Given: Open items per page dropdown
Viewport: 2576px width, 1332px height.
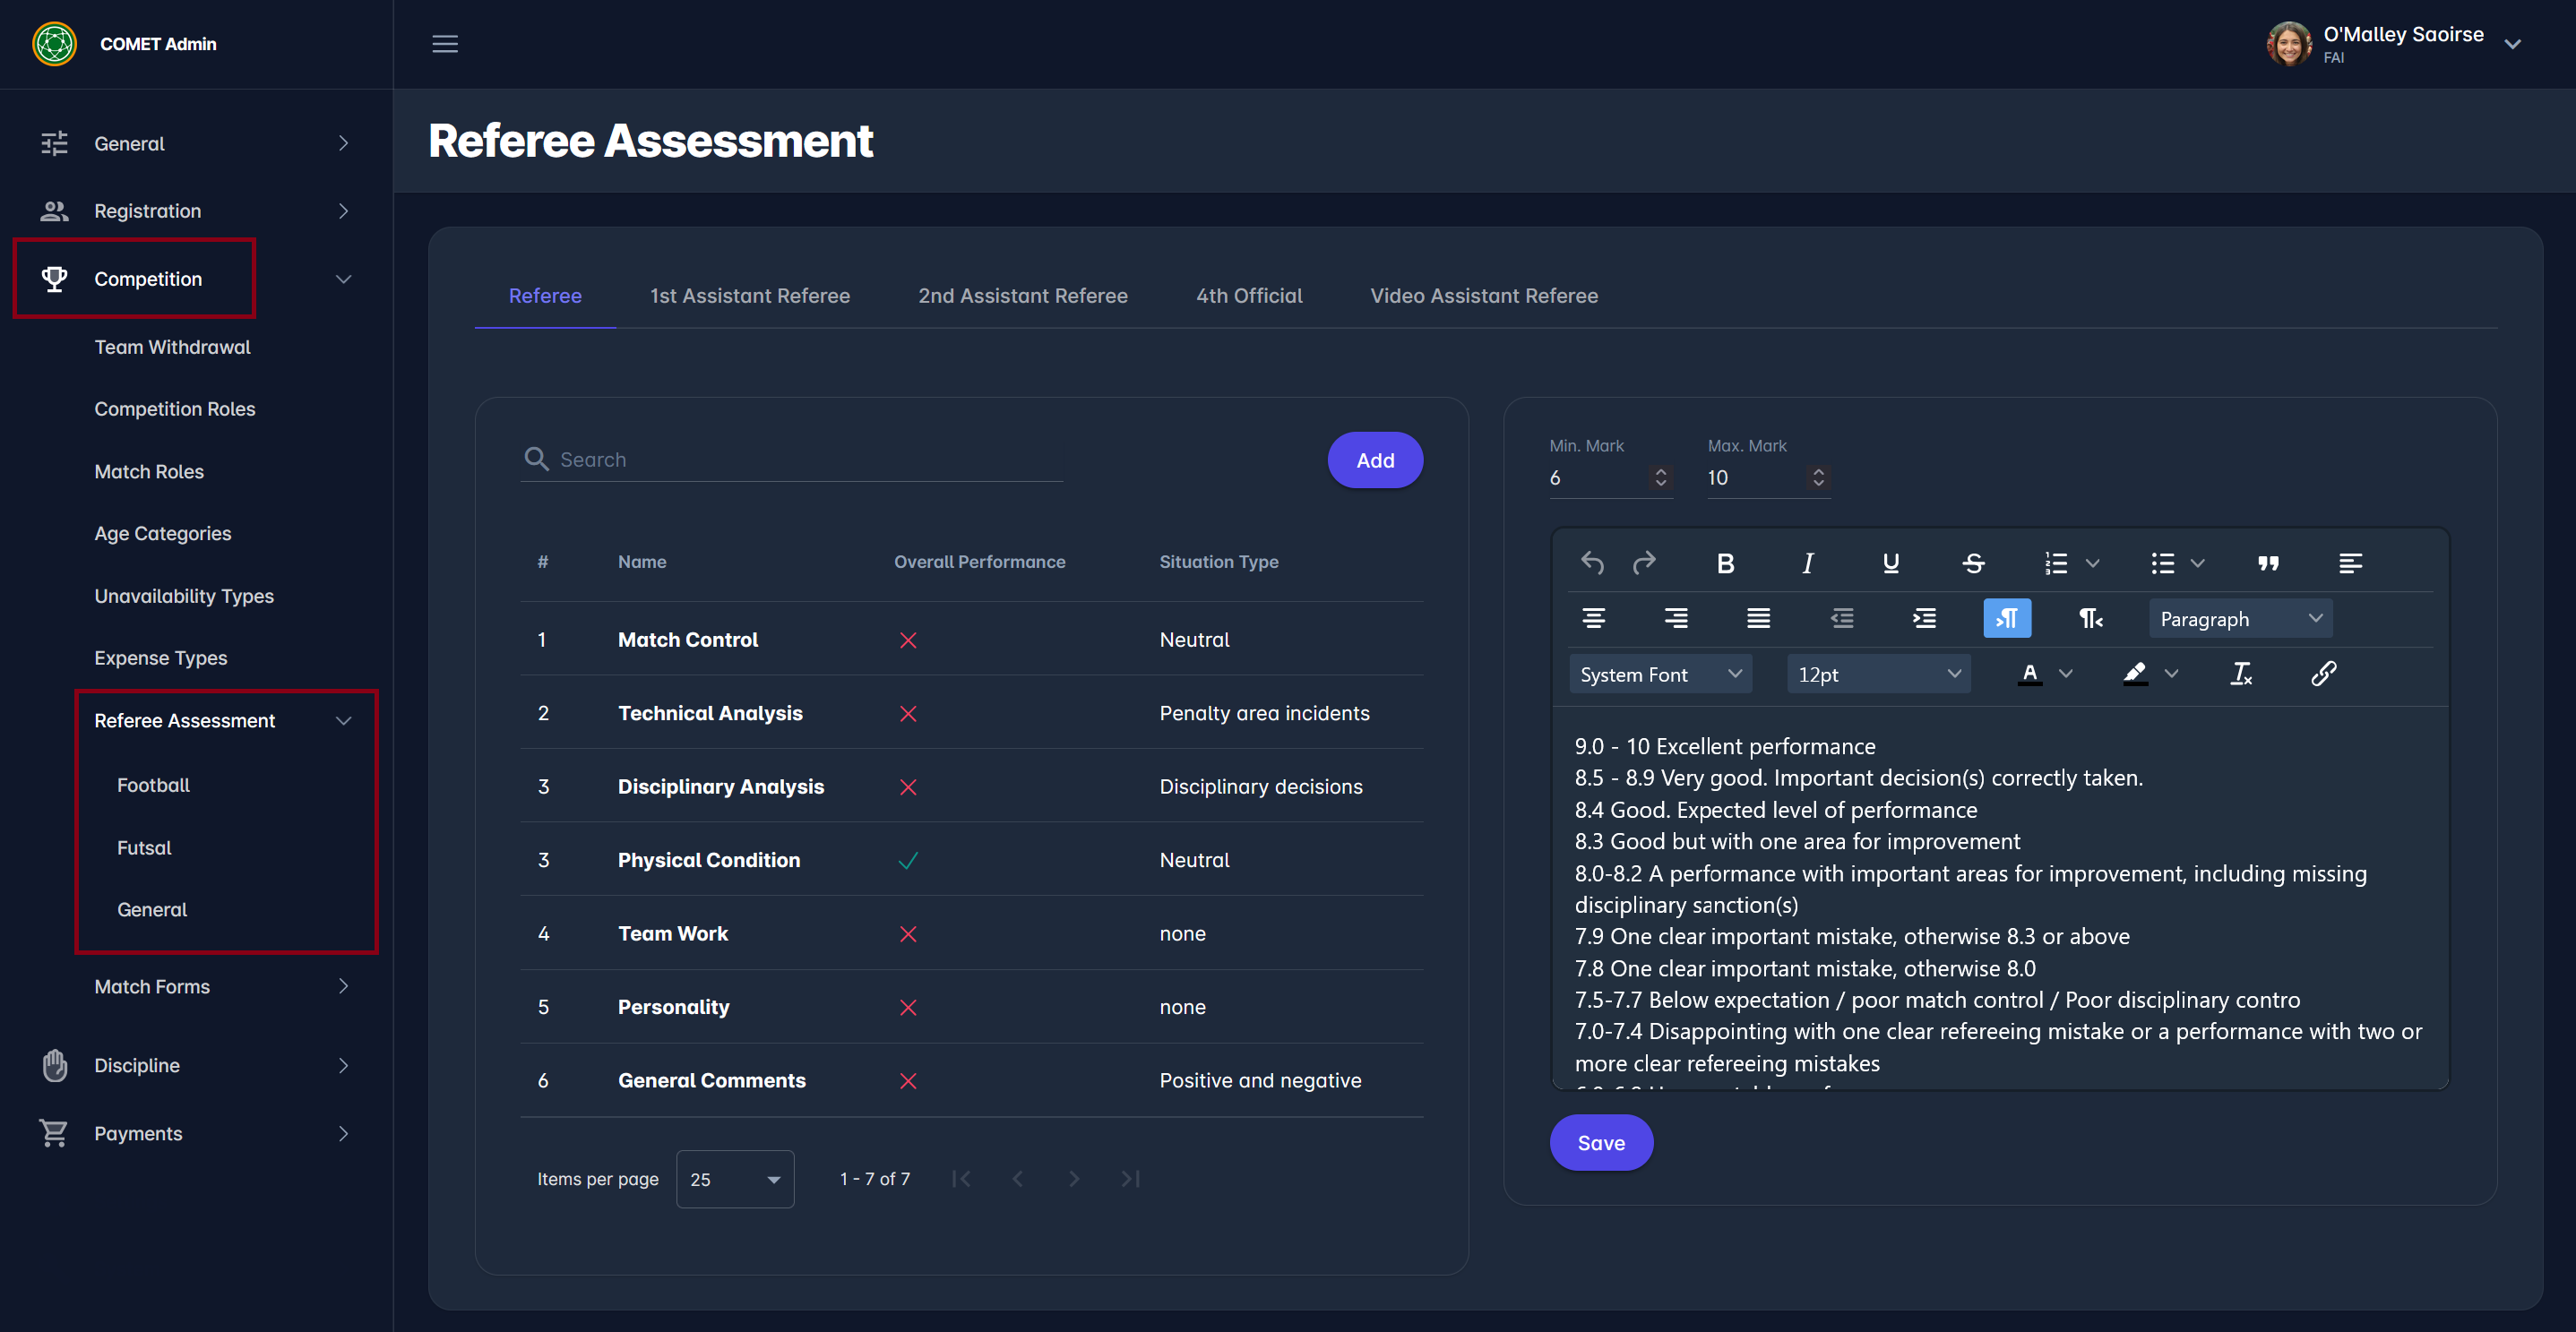Looking at the screenshot, I should point(734,1179).
